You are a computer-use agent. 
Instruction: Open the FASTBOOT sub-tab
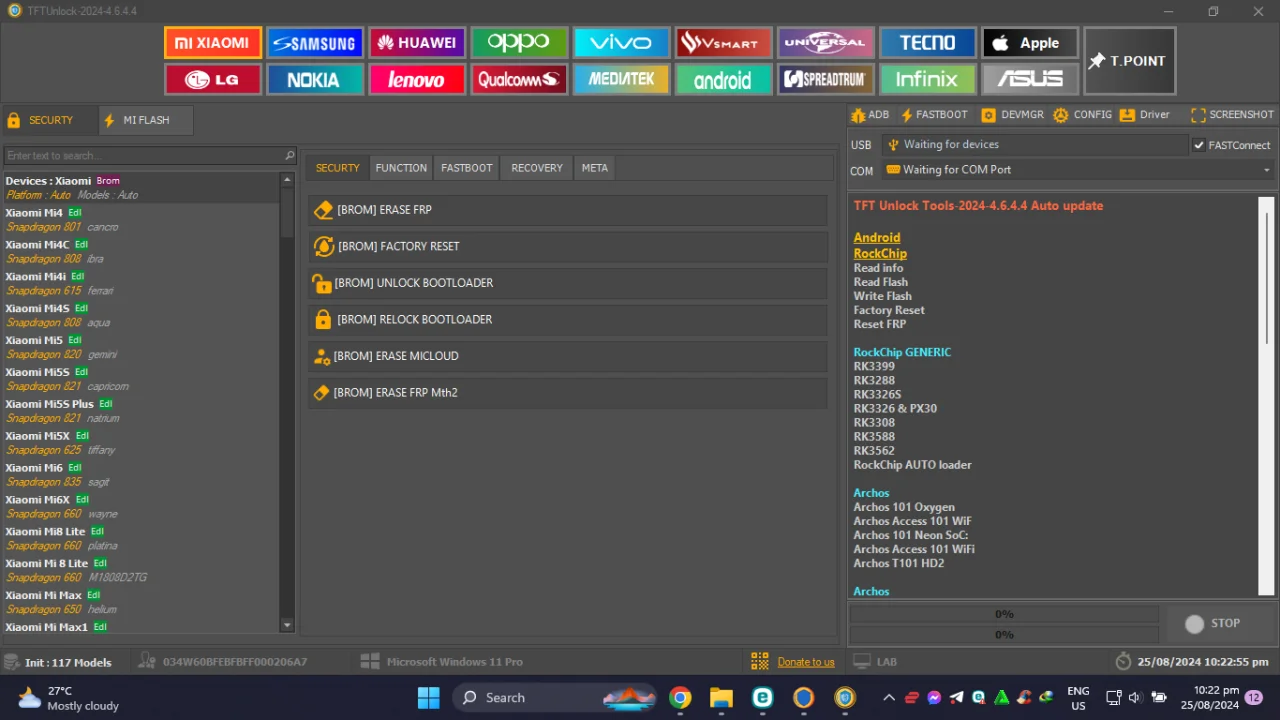click(467, 168)
